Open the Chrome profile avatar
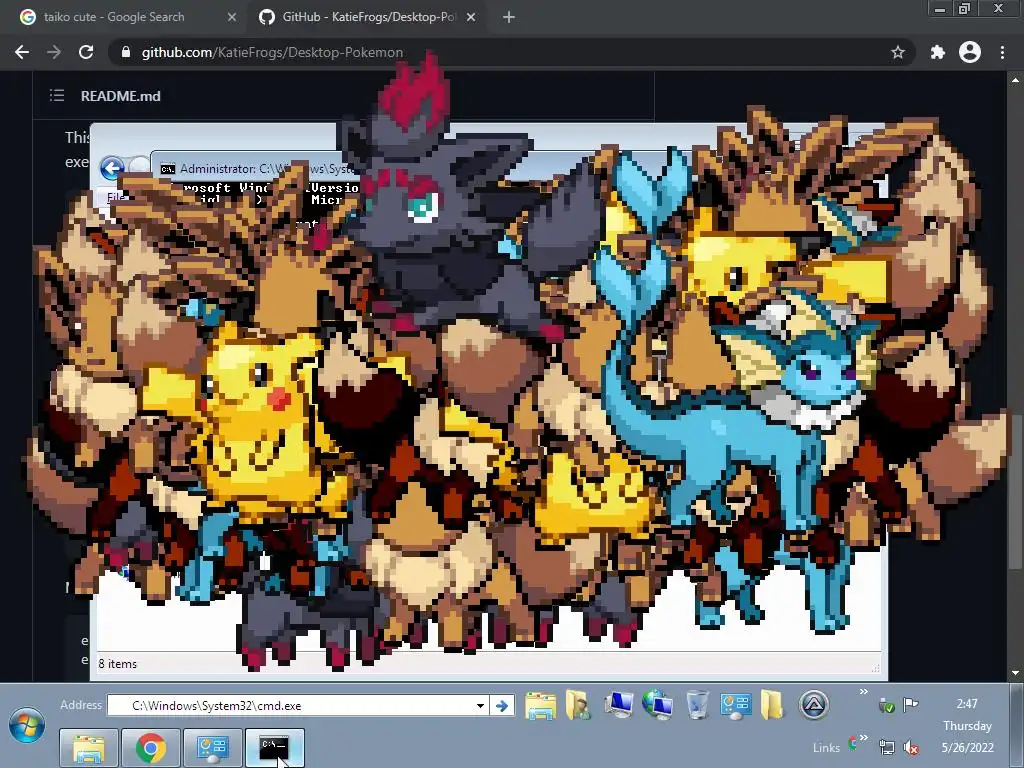The height and width of the screenshot is (768, 1024). tap(970, 52)
